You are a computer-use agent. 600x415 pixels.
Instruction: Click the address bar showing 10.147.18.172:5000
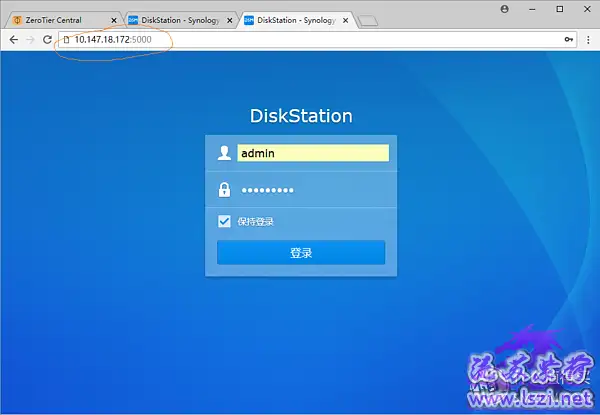[x=317, y=39]
